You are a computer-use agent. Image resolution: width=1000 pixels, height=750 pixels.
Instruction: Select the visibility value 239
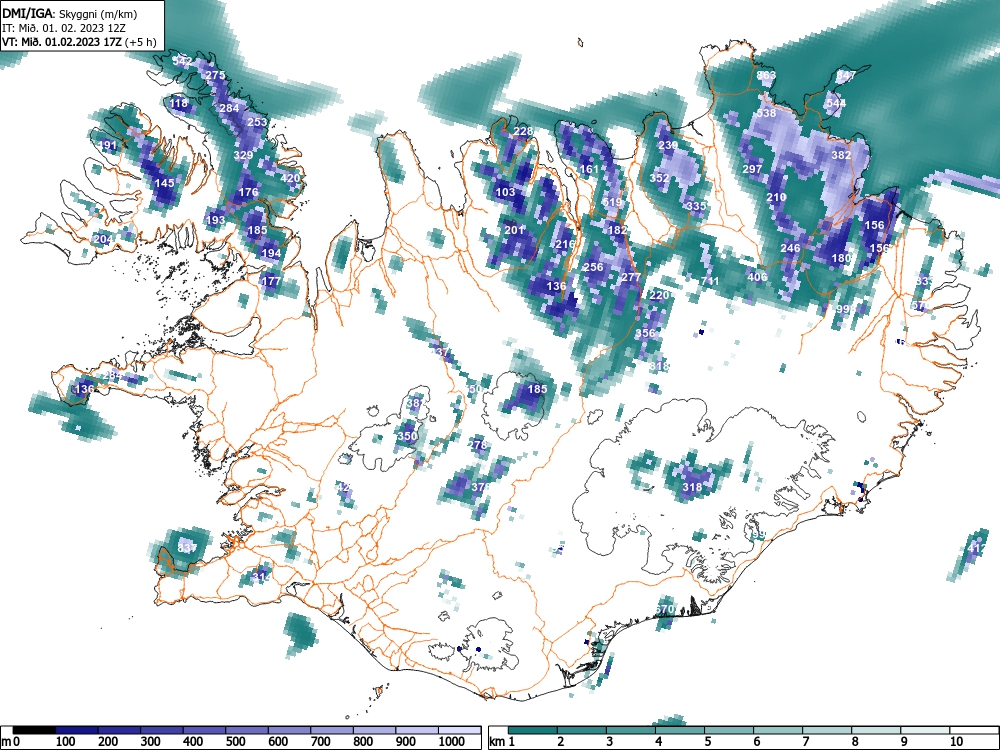click(668, 145)
